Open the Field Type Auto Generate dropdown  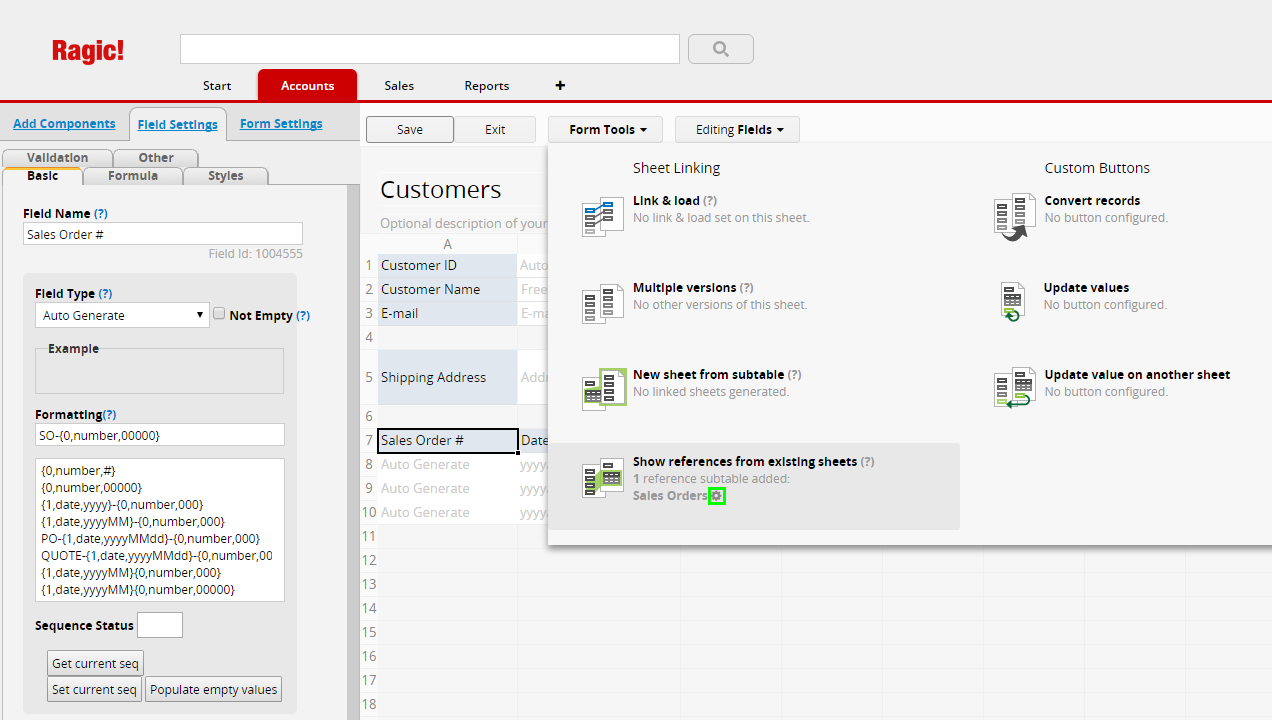(122, 315)
